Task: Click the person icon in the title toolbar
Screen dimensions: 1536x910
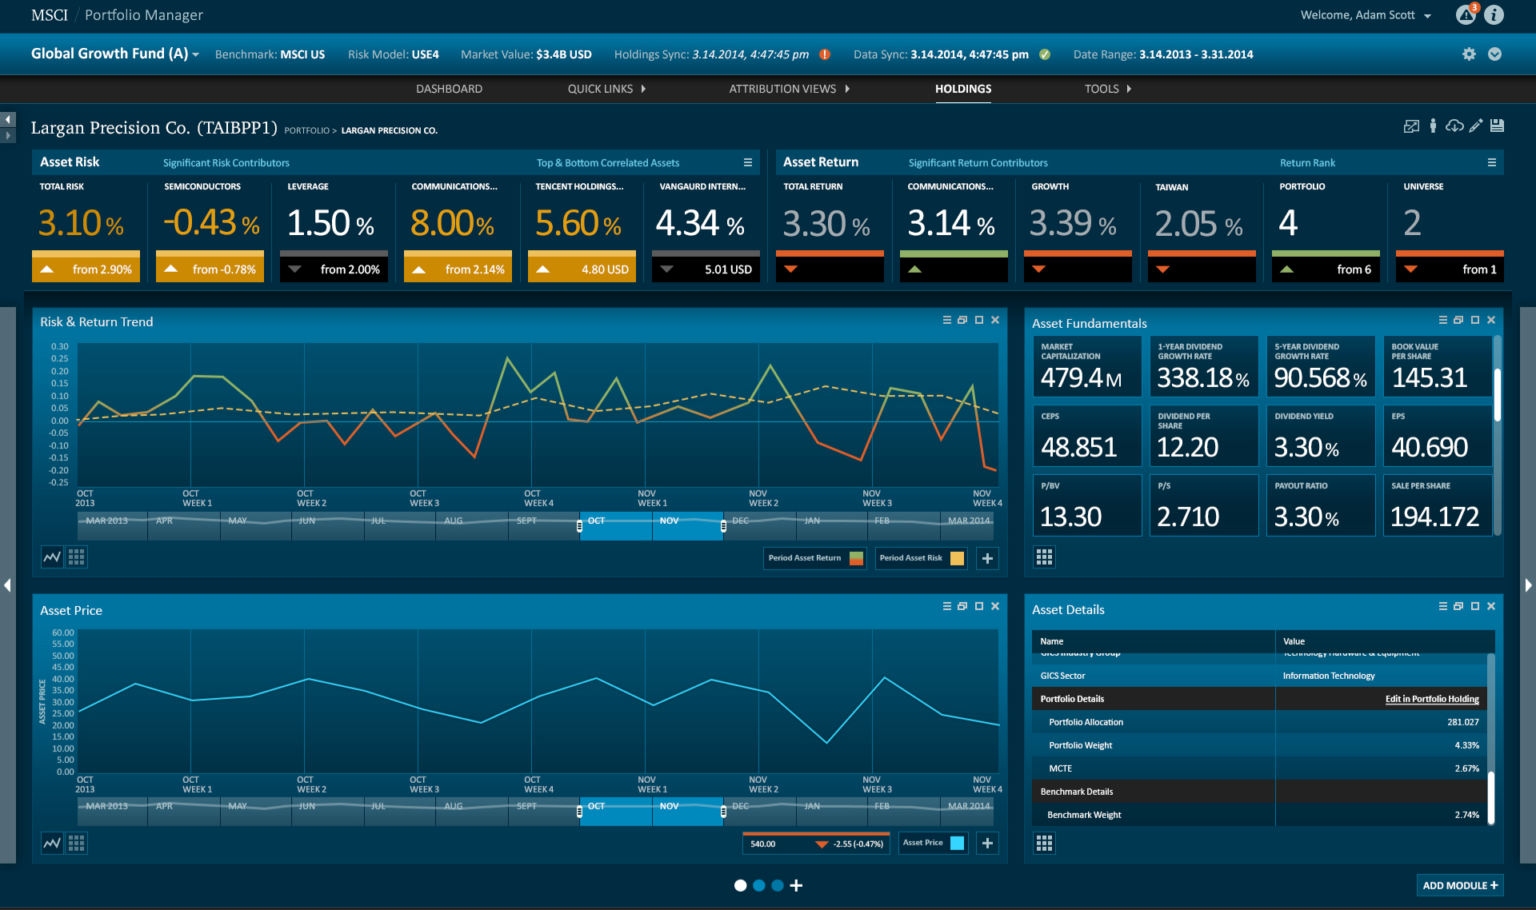Action: click(1433, 126)
